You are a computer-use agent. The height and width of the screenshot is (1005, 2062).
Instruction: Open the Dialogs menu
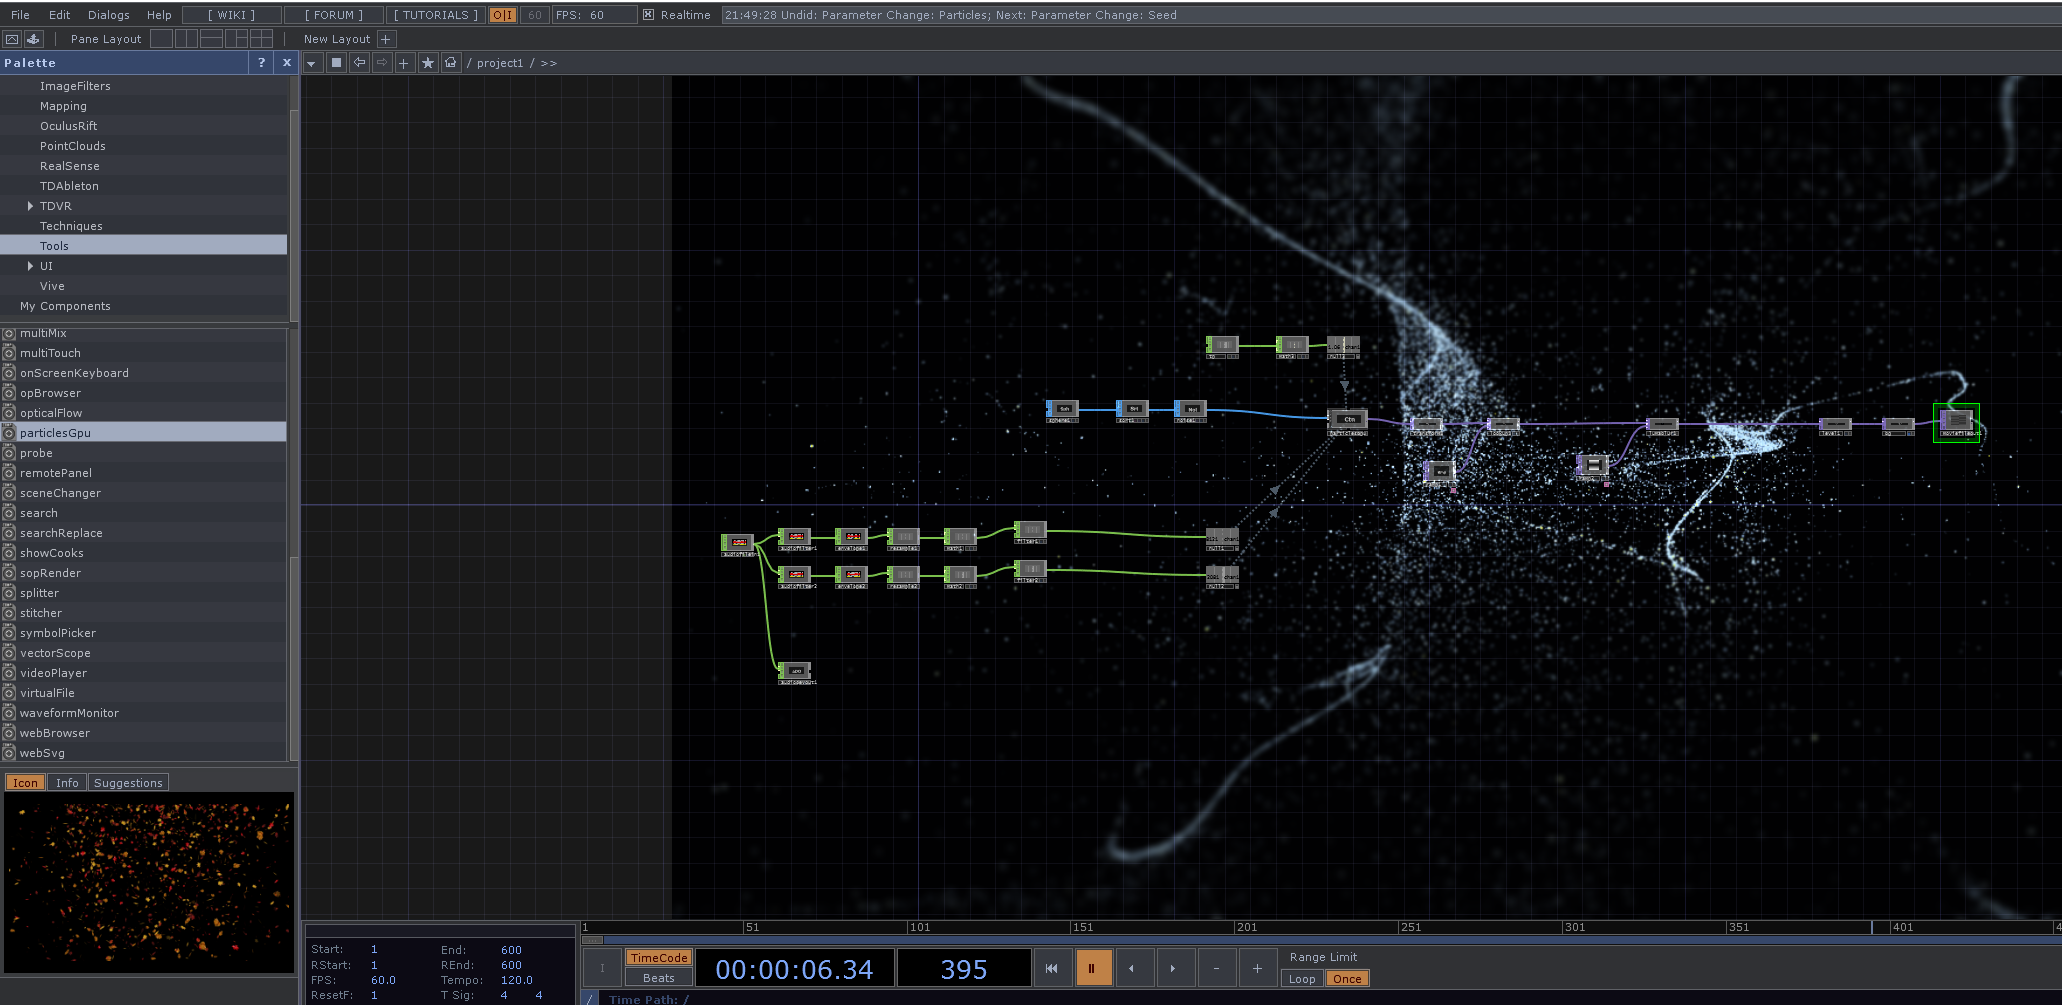(108, 15)
